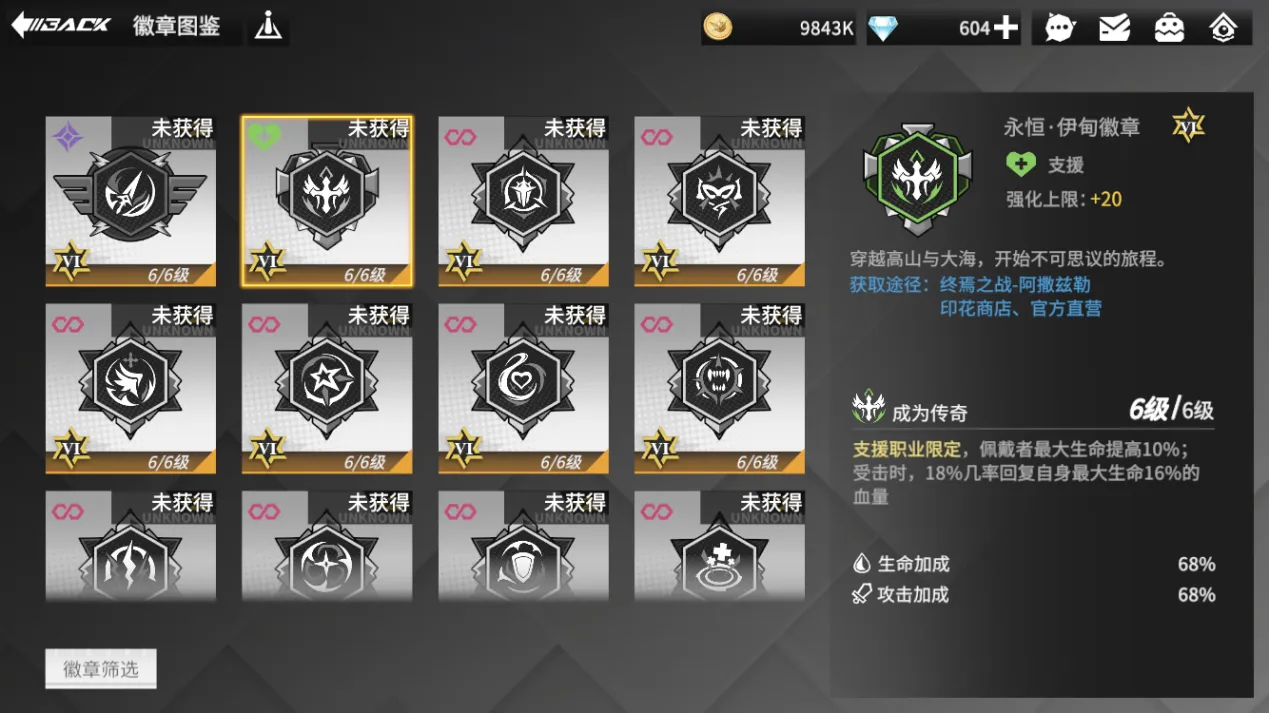
Task: Select the heart swirl badge
Action: pyautogui.click(x=523, y=388)
